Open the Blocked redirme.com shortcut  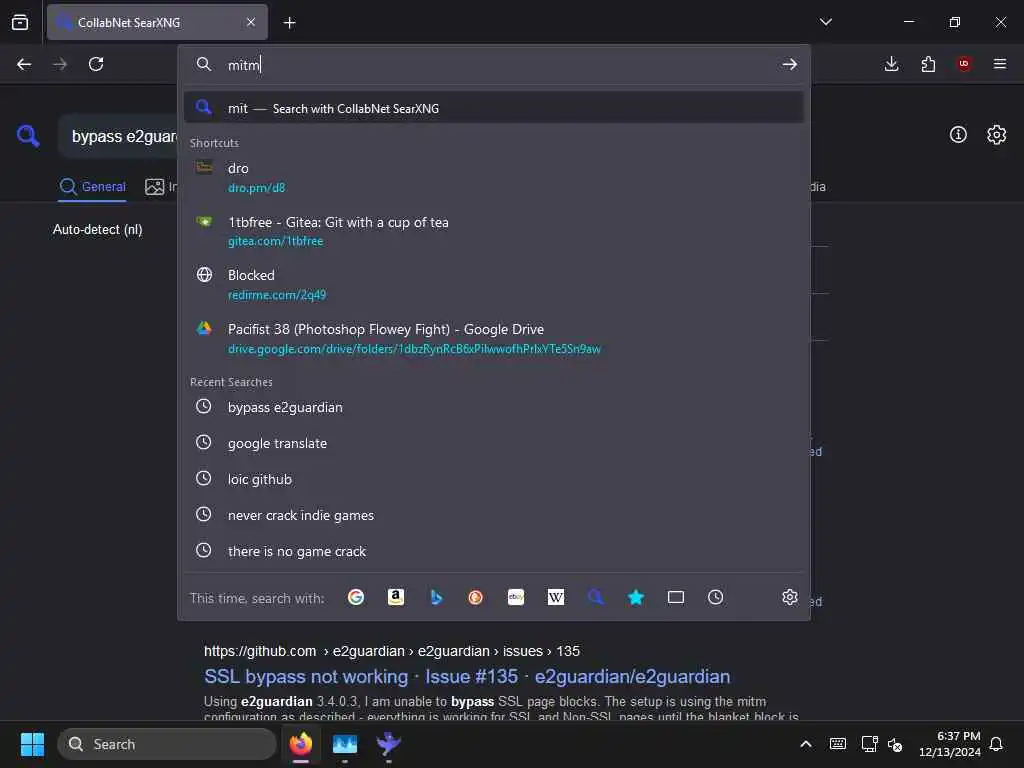tap(494, 284)
